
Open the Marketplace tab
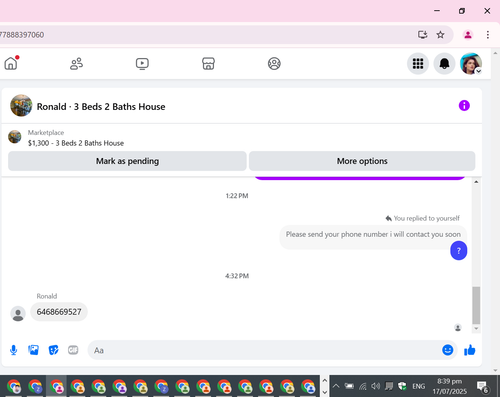[208, 64]
